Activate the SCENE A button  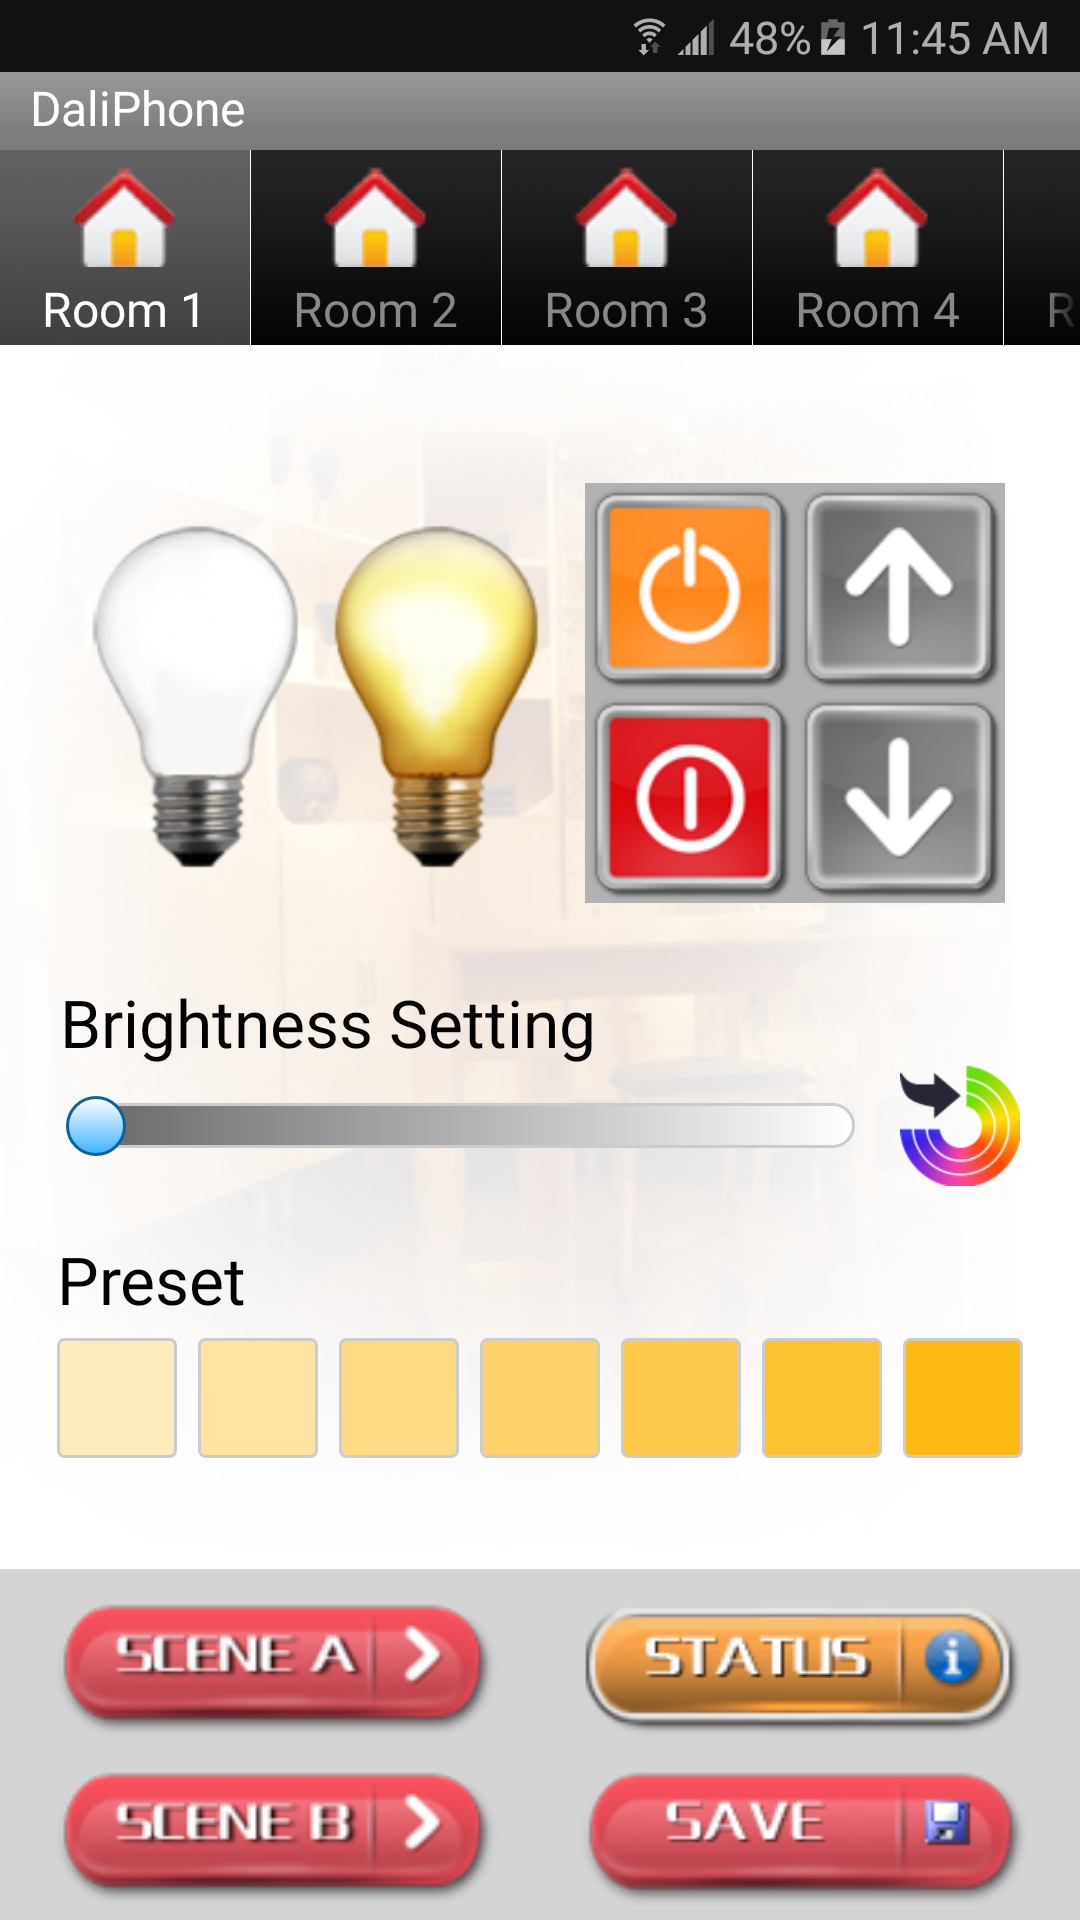point(273,1659)
